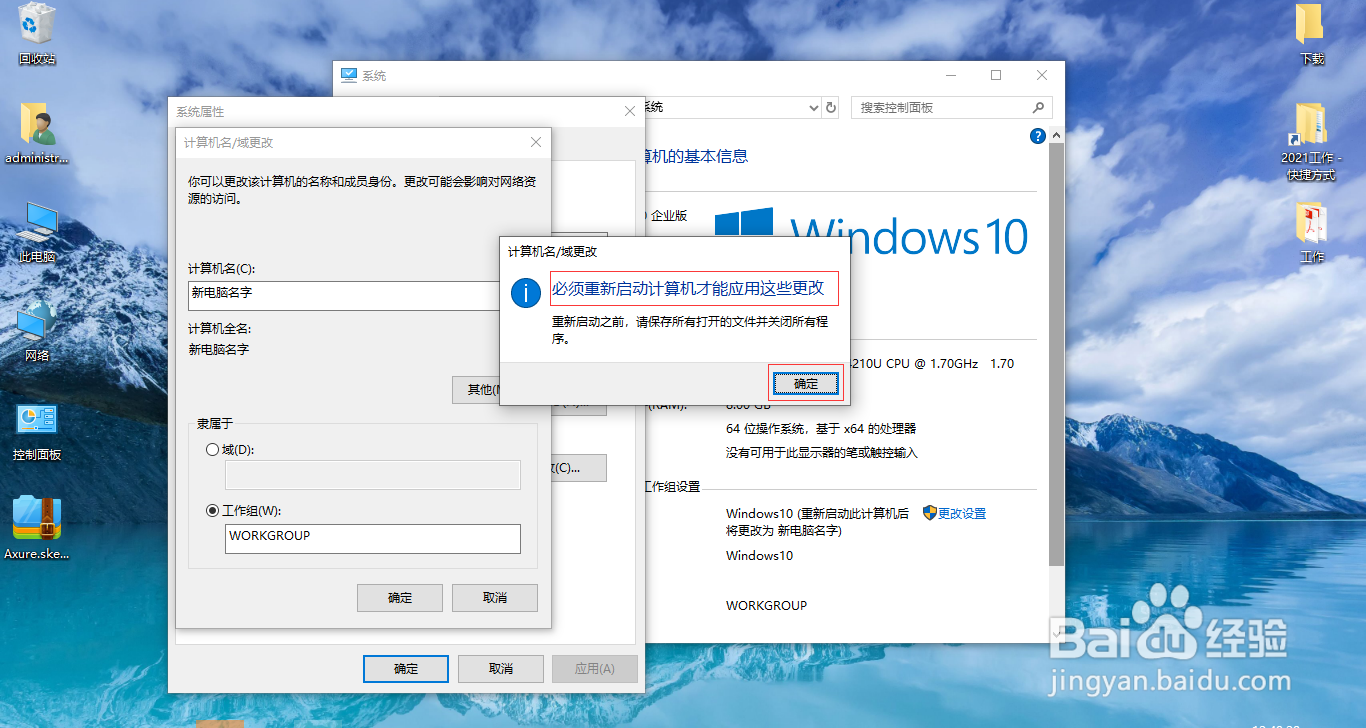Viewport: 1366px width, 728px height.
Task: Minimize the 系统 window
Action: click(949, 75)
